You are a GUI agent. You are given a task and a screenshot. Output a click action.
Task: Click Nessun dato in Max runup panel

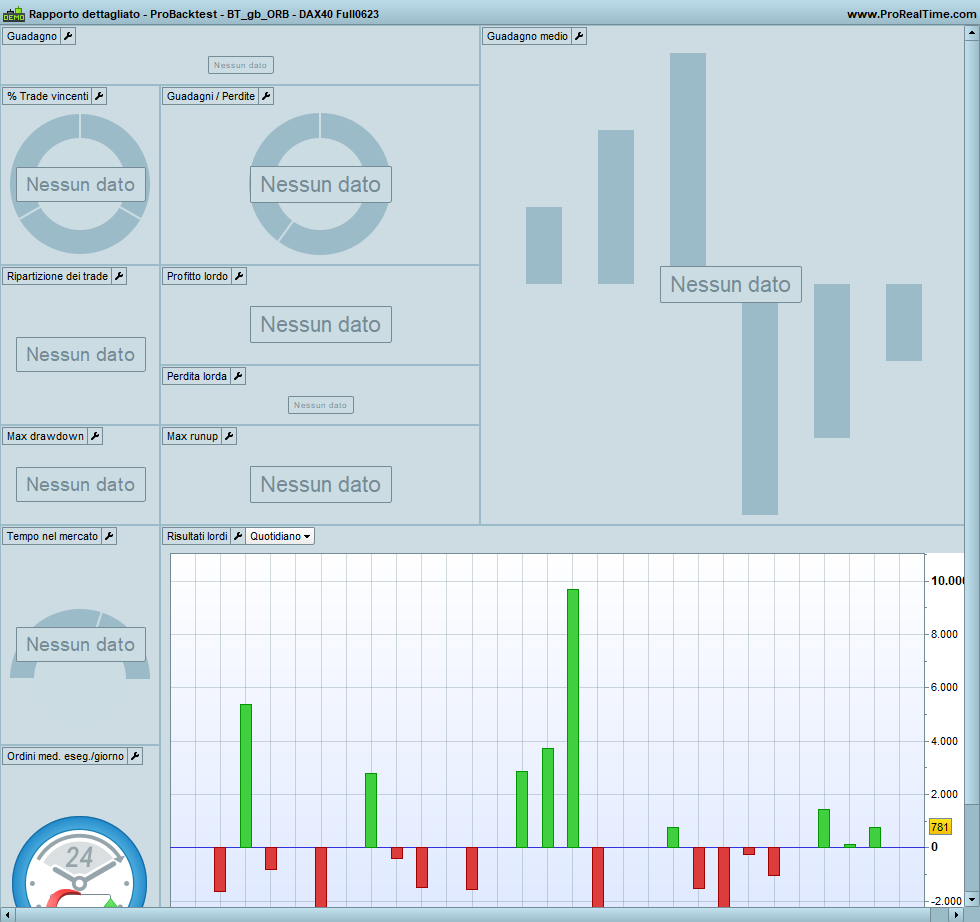click(x=321, y=484)
